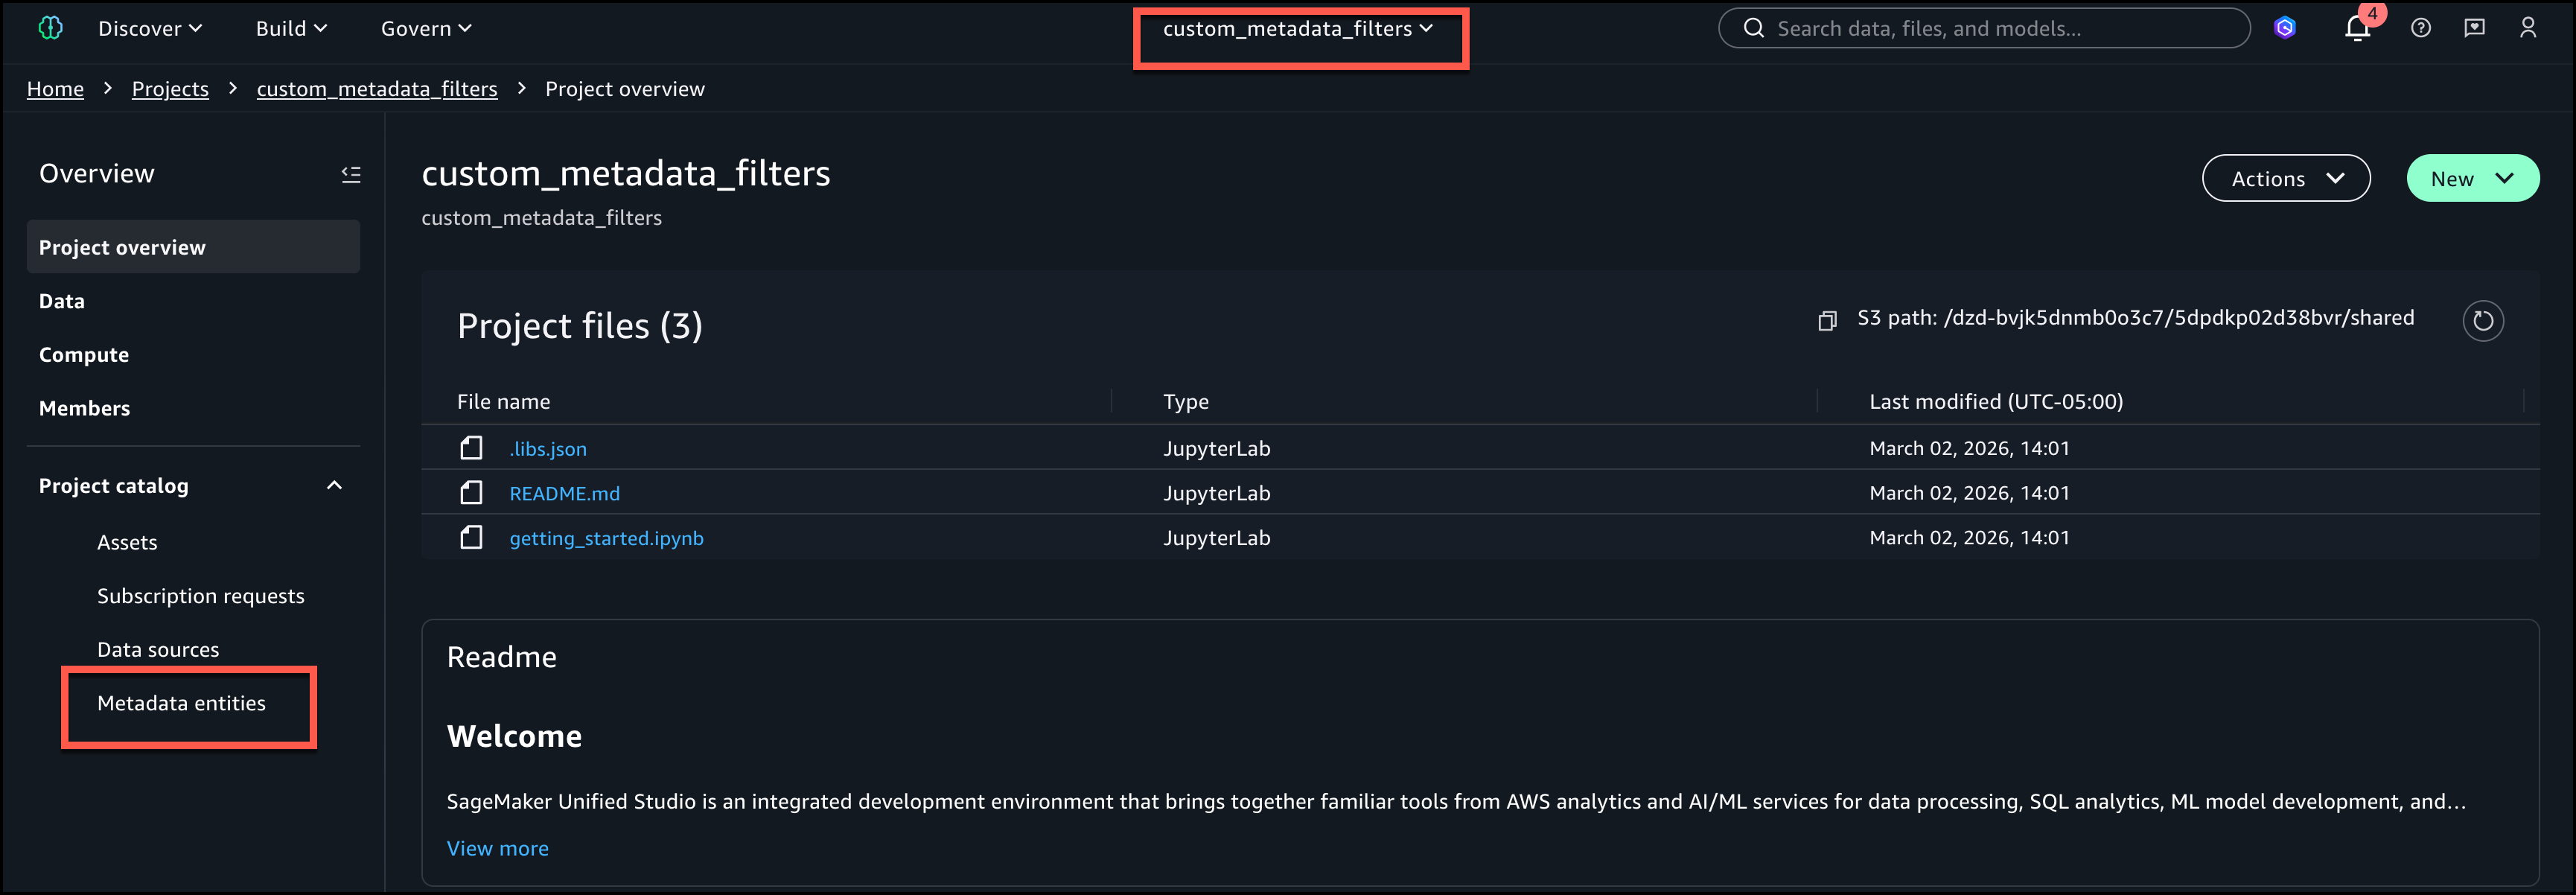Open the user profile icon
Image resolution: width=2576 pixels, height=895 pixels.
tap(2528, 28)
